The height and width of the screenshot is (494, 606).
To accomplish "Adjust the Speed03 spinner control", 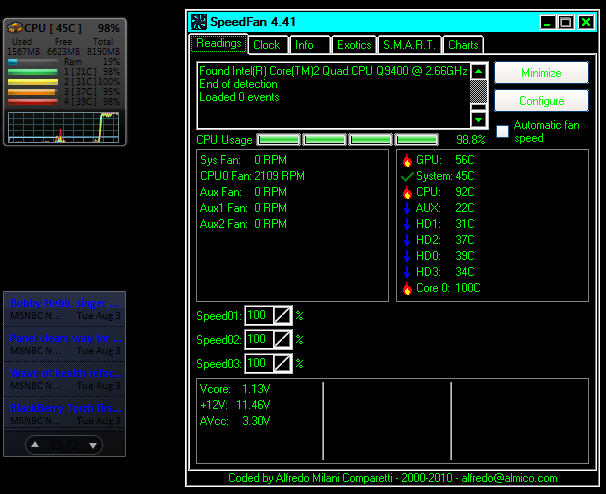I will tap(282, 364).
